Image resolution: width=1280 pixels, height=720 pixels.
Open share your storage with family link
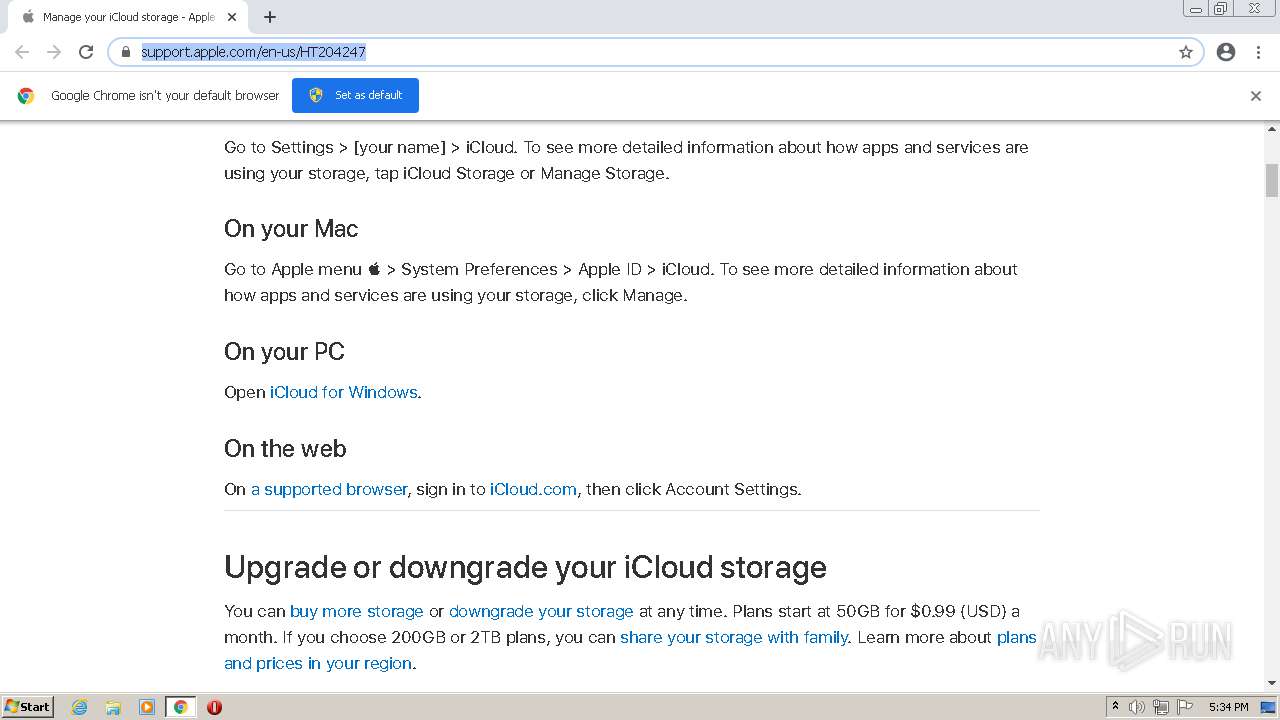point(734,637)
